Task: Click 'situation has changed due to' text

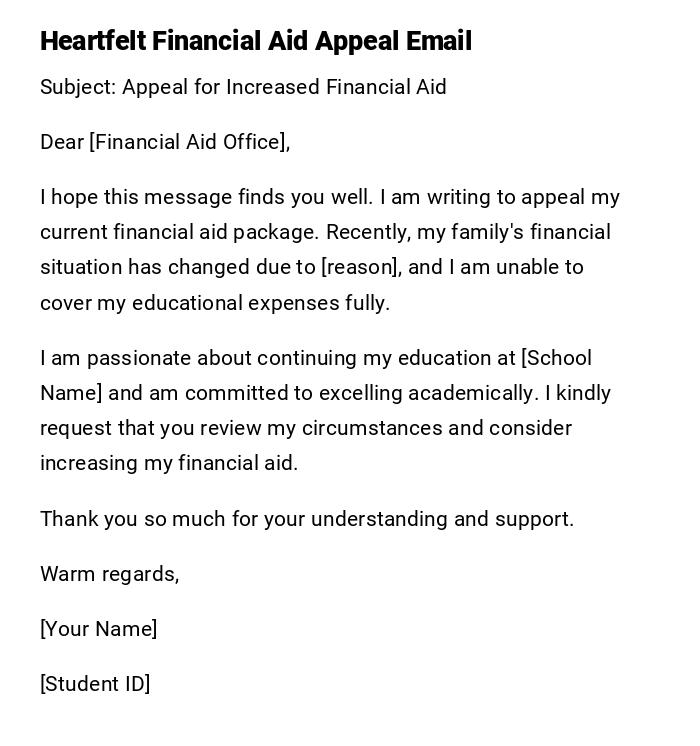Action: click(176, 267)
